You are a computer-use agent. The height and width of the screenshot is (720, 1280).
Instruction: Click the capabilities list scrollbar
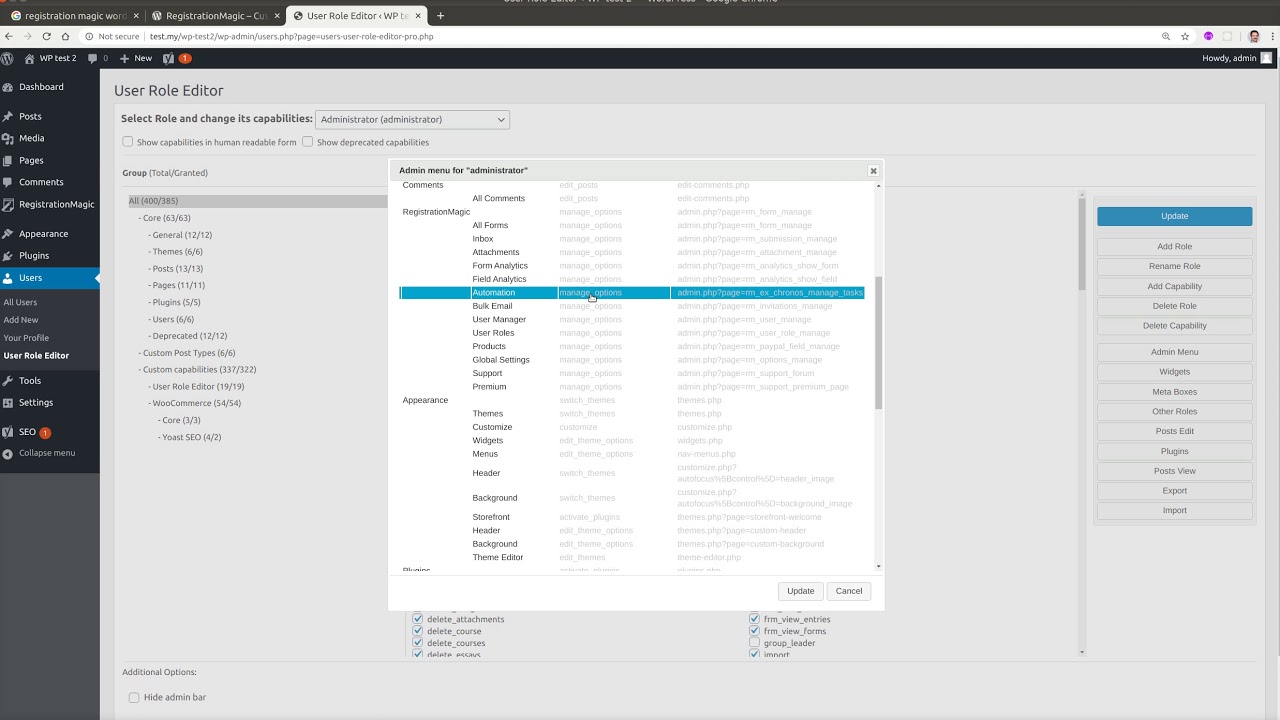coord(1081,245)
